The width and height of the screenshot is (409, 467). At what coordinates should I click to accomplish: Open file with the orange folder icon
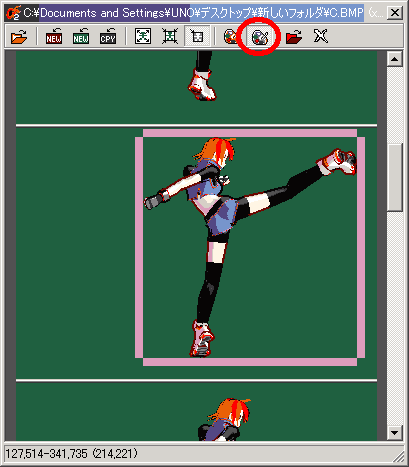[x=19, y=36]
